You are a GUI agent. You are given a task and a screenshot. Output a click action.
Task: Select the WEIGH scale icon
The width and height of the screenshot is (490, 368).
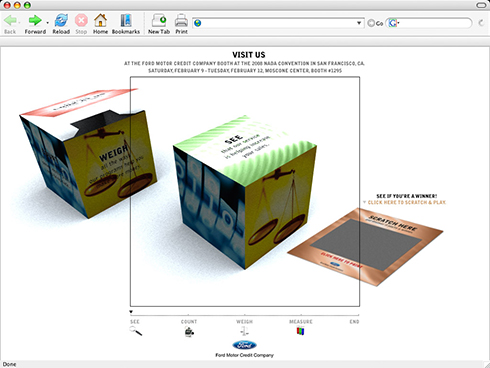tap(244, 331)
